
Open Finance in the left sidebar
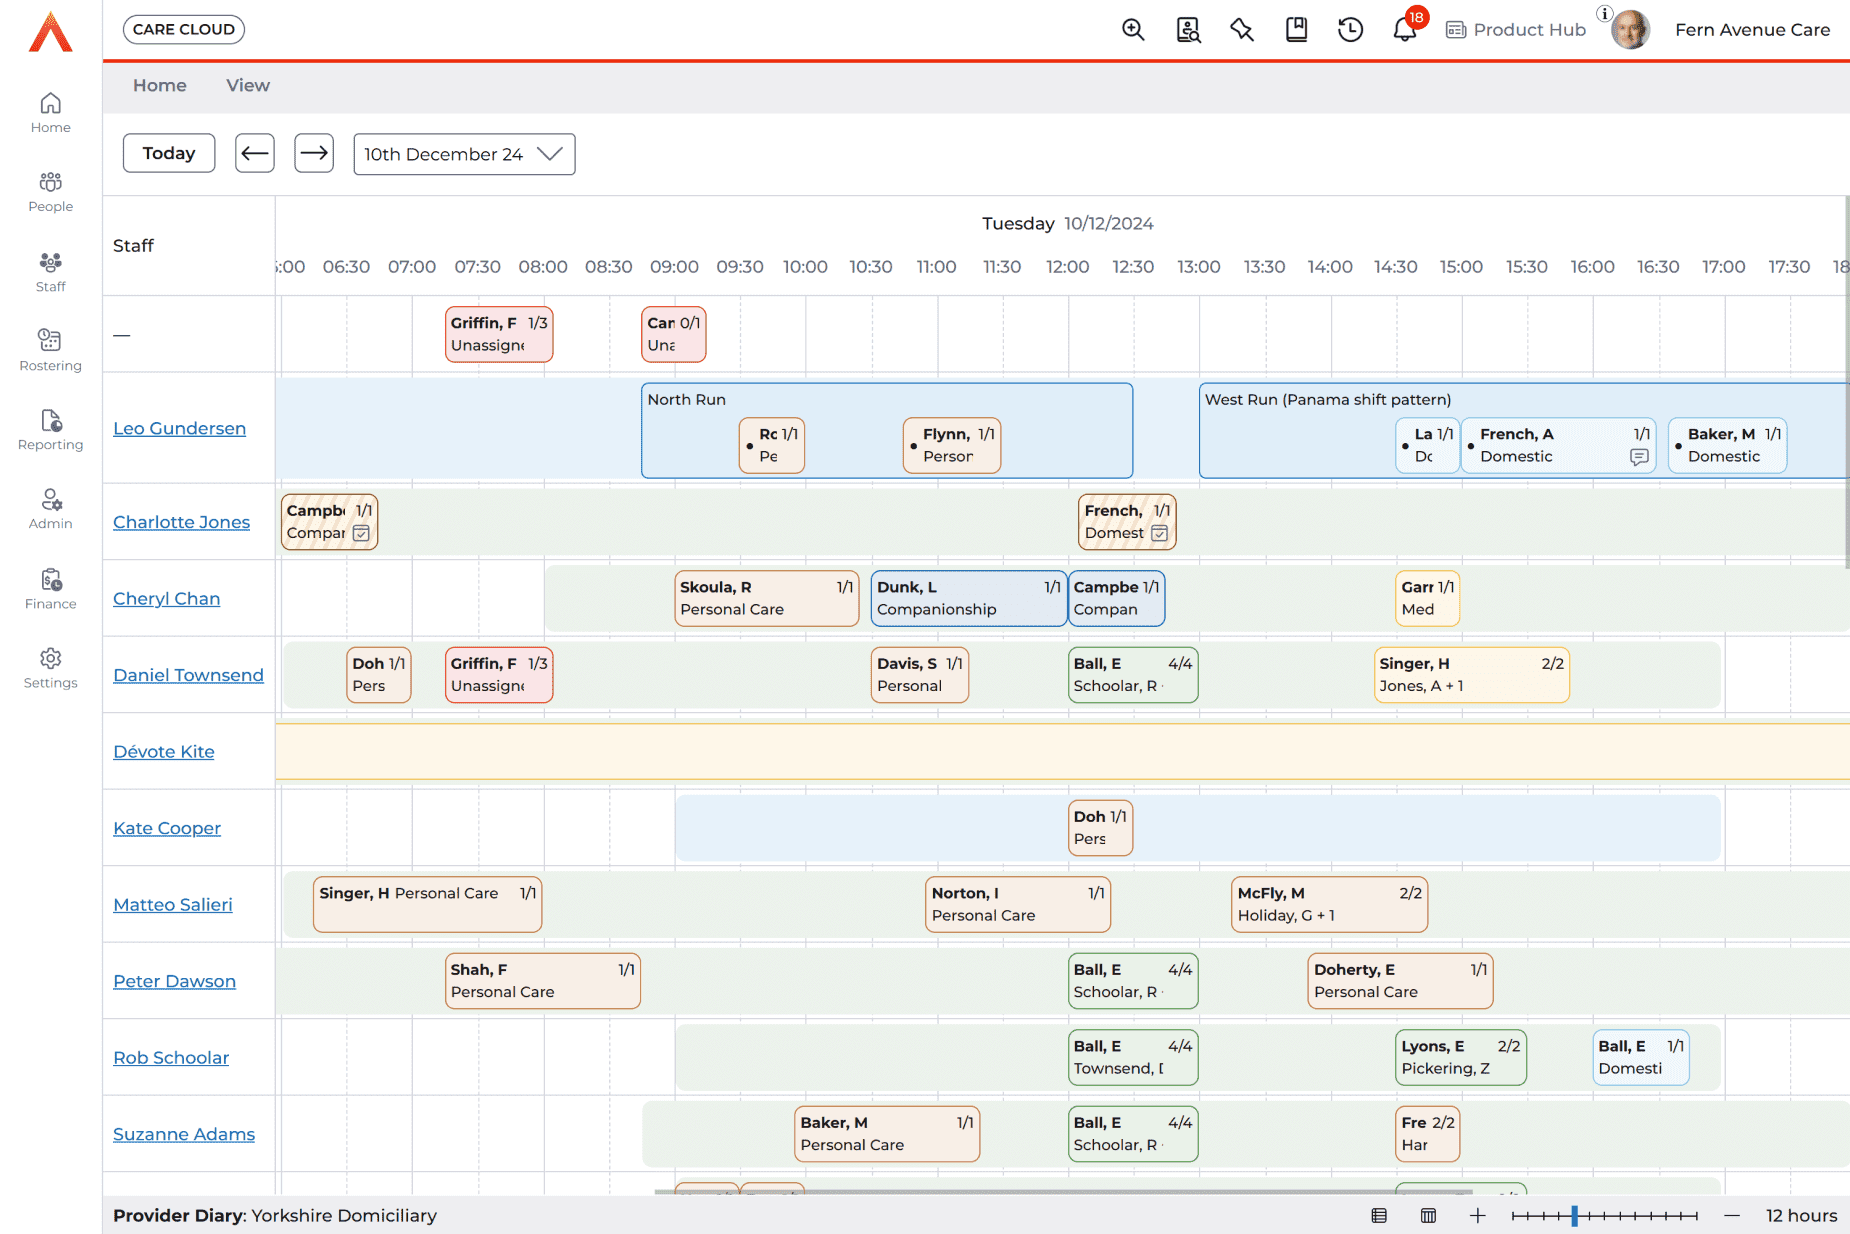50,588
